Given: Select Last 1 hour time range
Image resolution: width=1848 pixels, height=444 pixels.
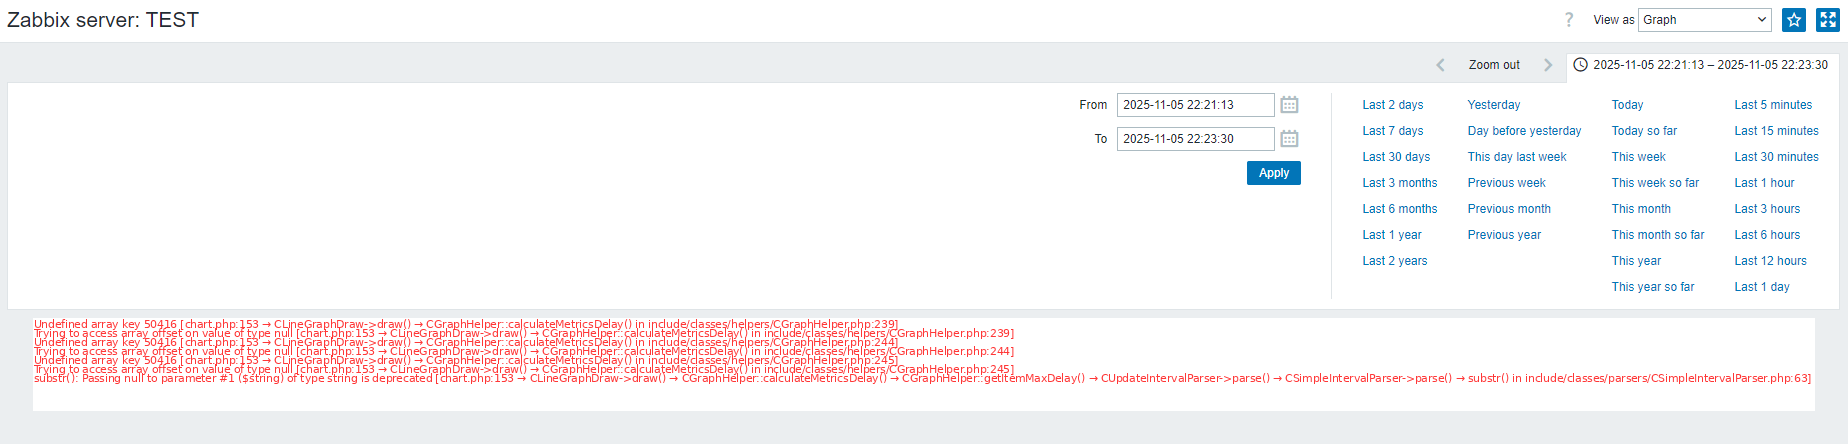Looking at the screenshot, I should pyautogui.click(x=1764, y=183).
